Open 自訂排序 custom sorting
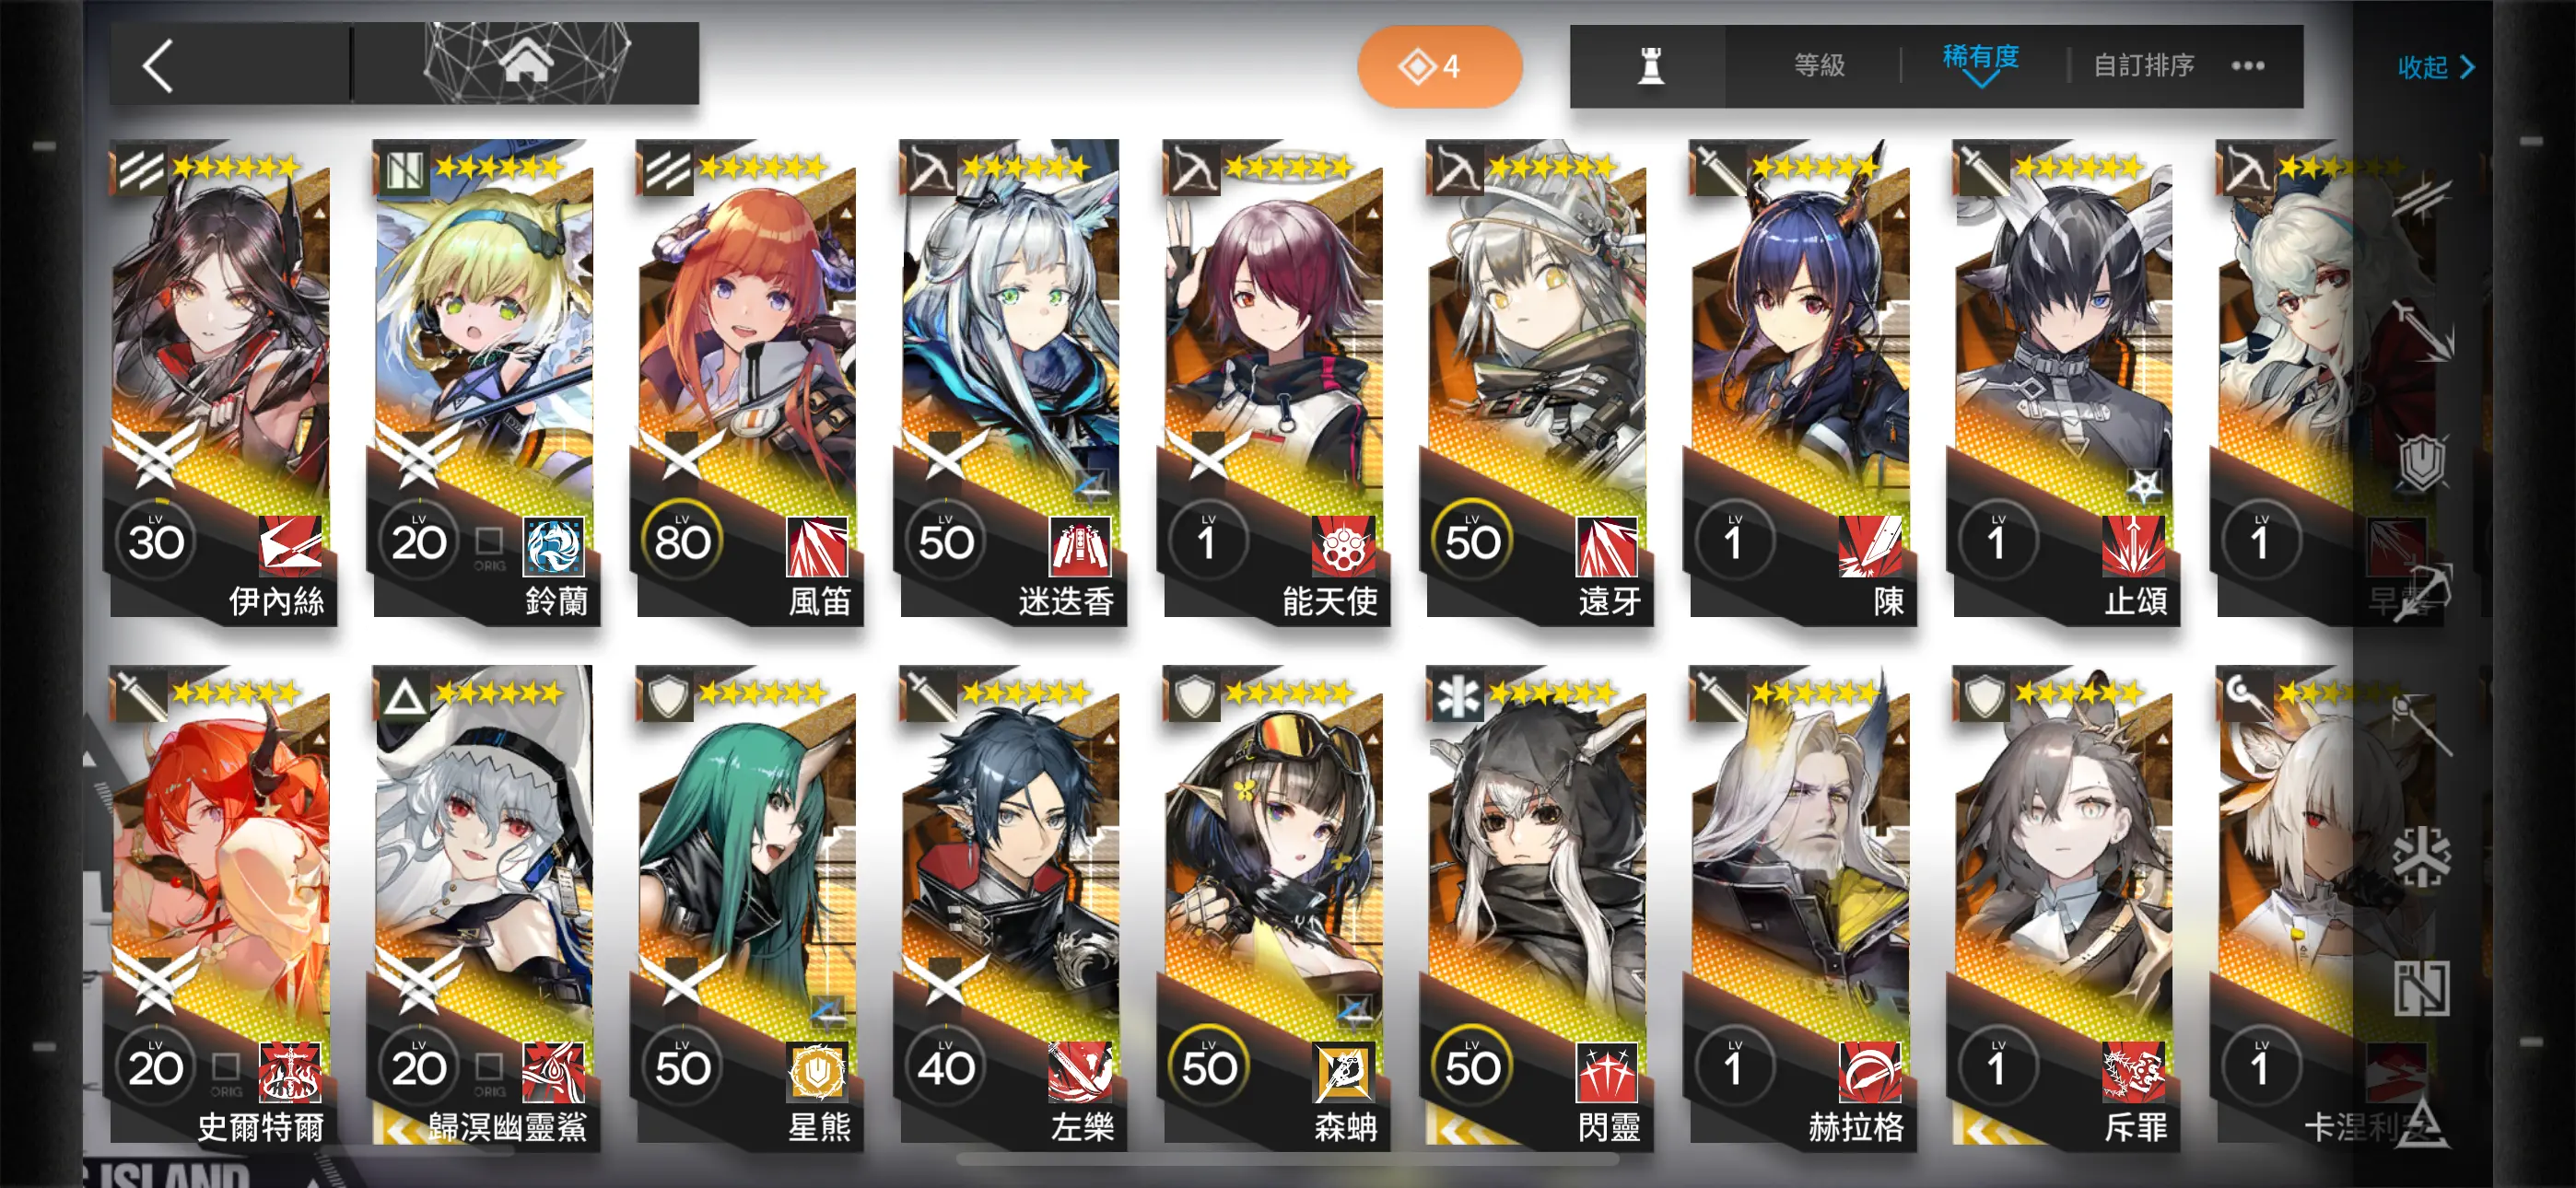 point(2144,66)
